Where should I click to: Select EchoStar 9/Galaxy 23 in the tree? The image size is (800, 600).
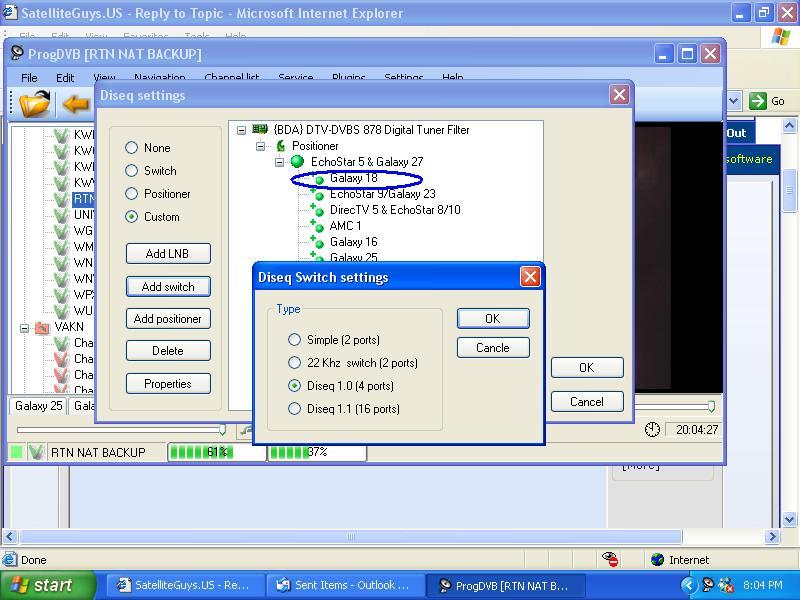pos(383,194)
